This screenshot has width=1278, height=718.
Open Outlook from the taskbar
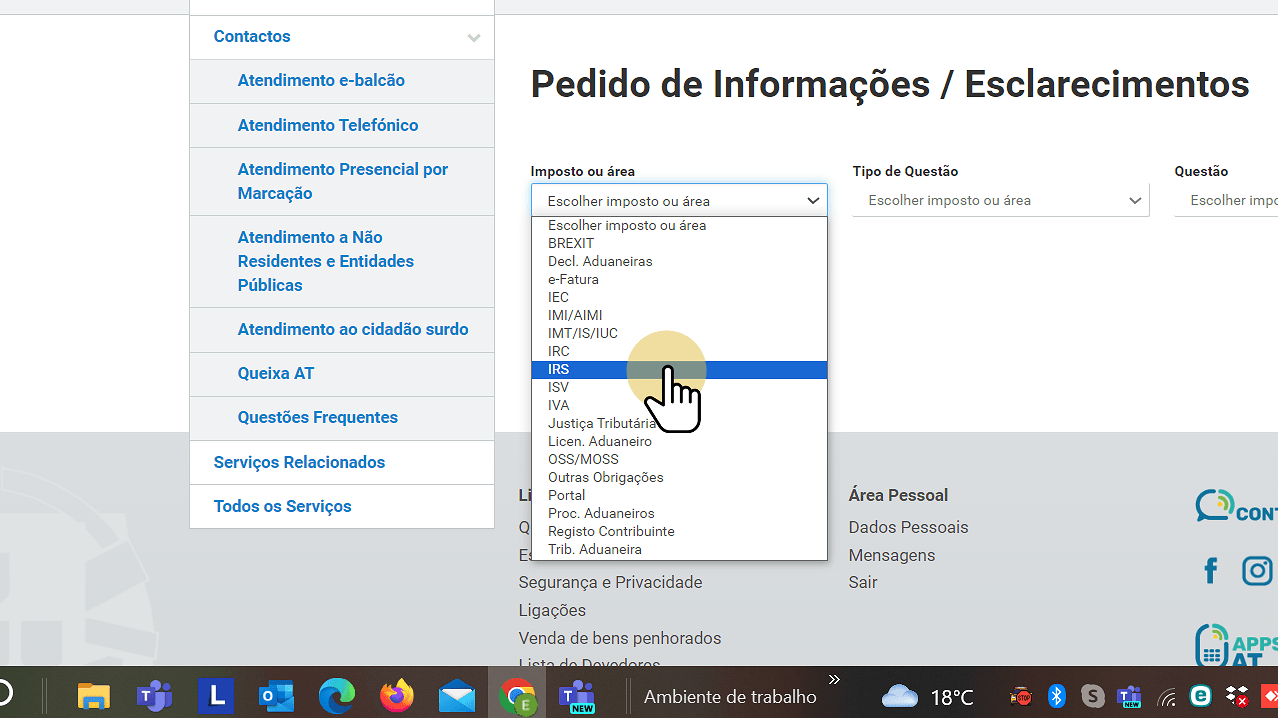pyautogui.click(x=276, y=696)
